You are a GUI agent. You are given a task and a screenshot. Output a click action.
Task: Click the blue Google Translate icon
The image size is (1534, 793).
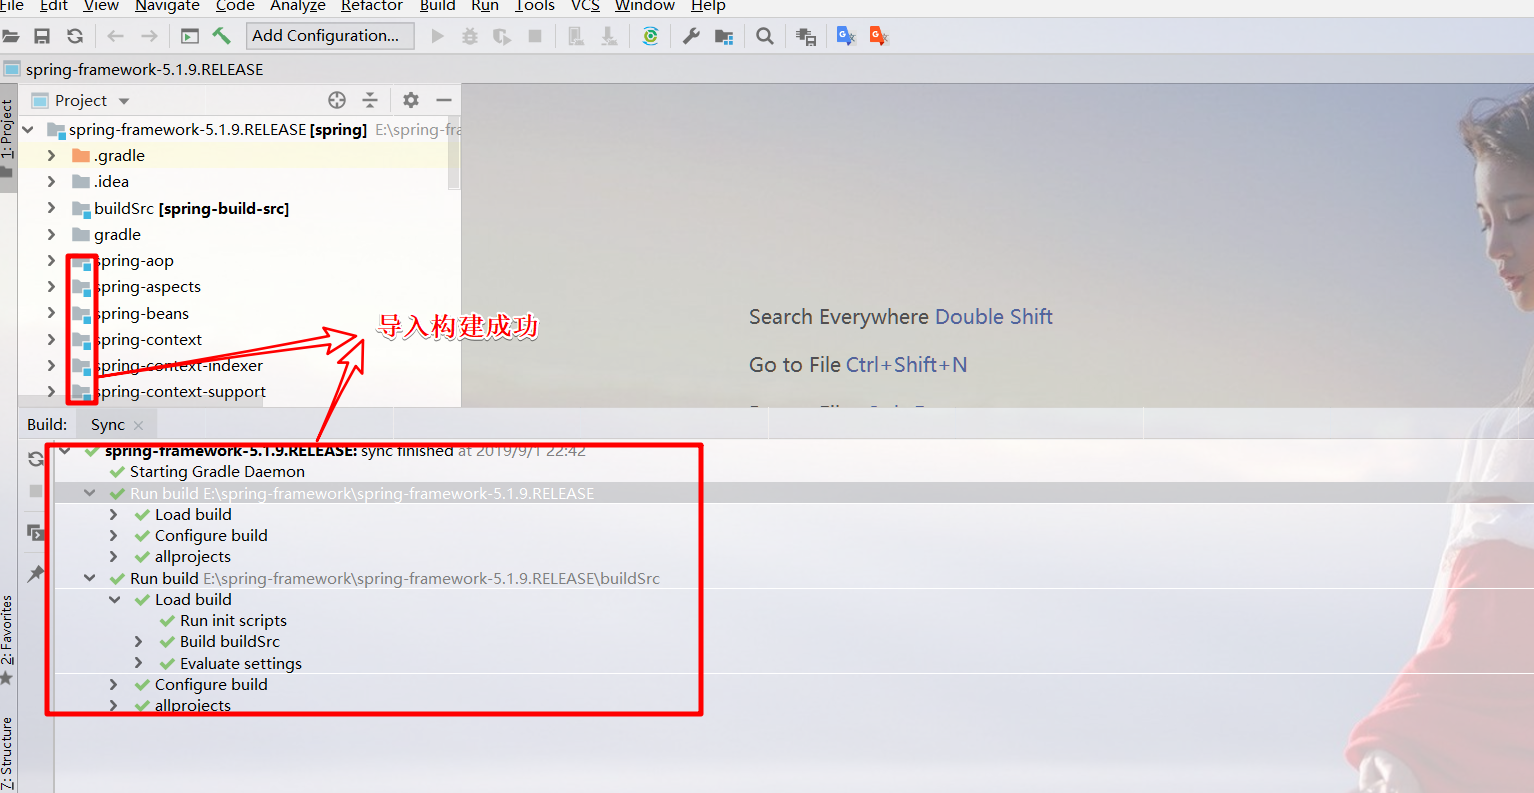[x=846, y=36]
